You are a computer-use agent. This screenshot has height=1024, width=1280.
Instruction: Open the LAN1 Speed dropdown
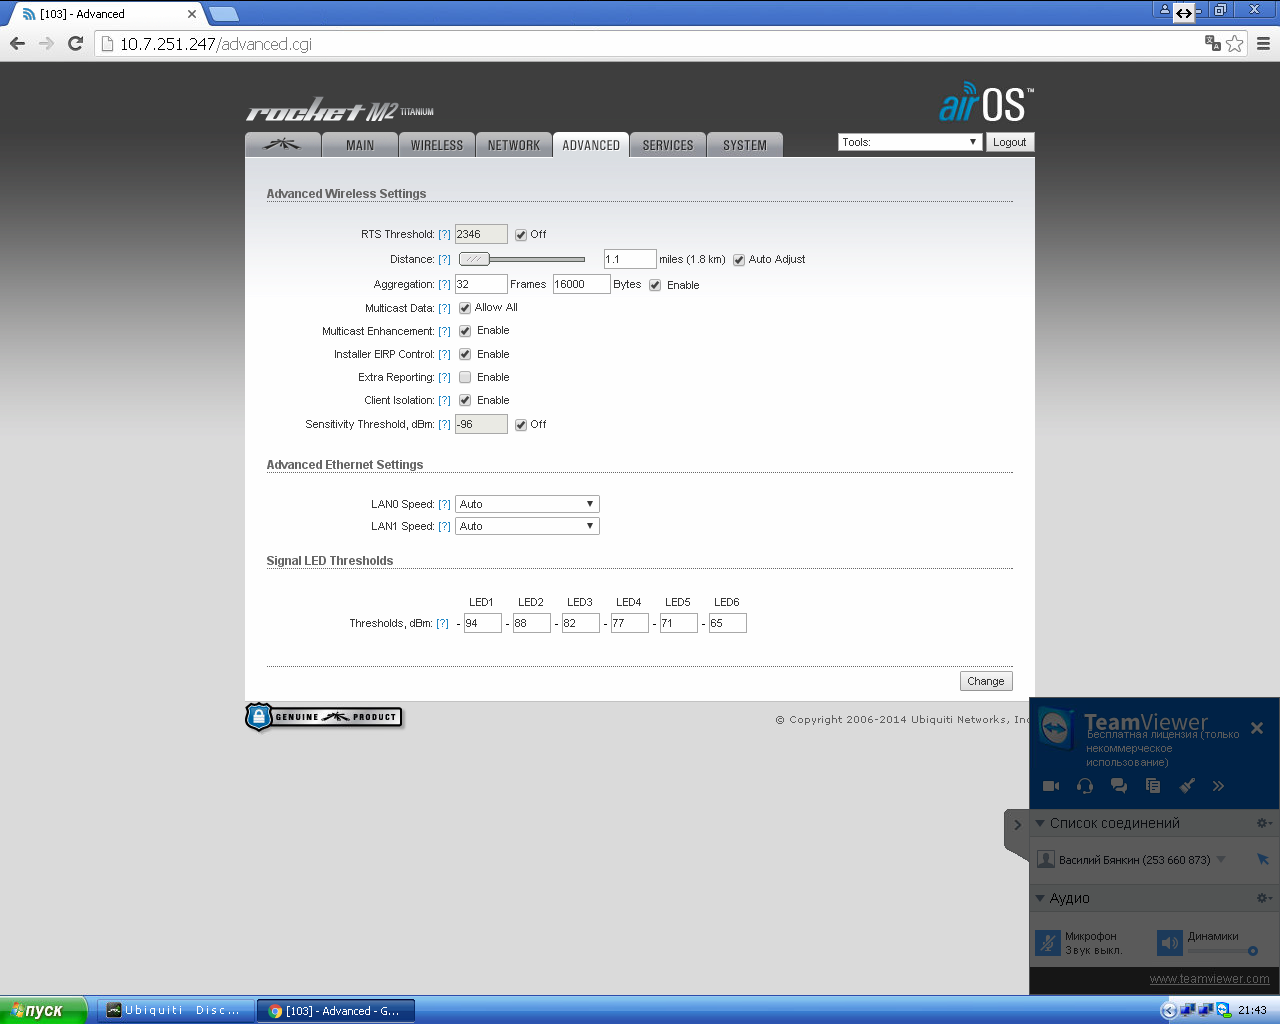tap(527, 526)
